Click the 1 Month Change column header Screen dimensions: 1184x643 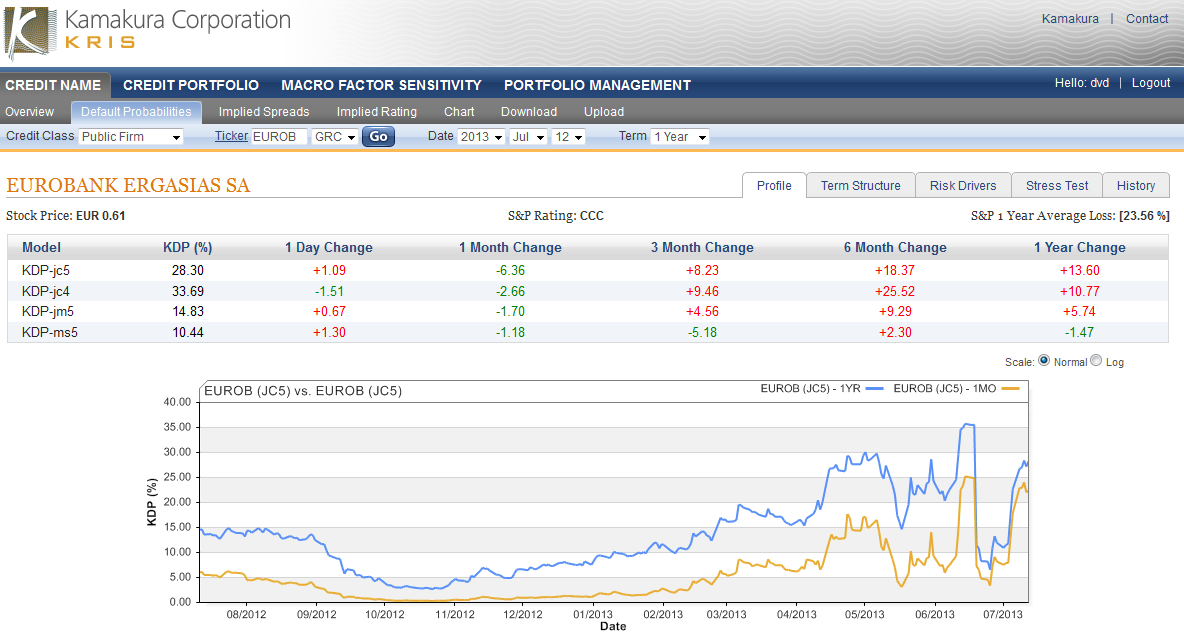click(510, 248)
